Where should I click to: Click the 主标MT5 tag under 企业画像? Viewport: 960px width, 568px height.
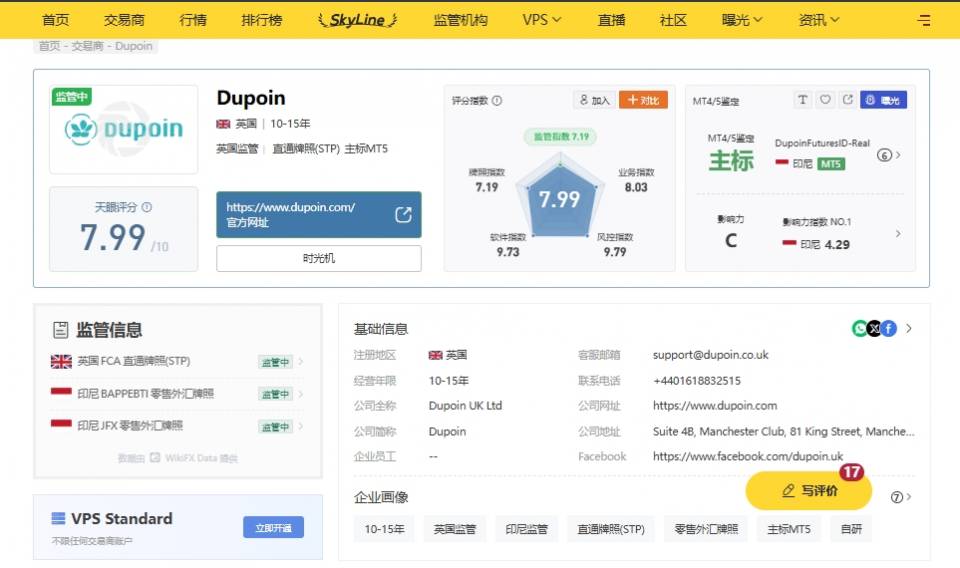[789, 529]
